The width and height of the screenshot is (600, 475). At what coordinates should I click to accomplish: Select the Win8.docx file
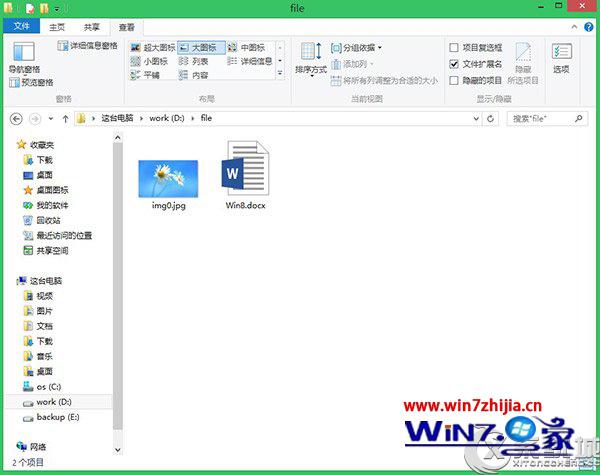click(246, 175)
